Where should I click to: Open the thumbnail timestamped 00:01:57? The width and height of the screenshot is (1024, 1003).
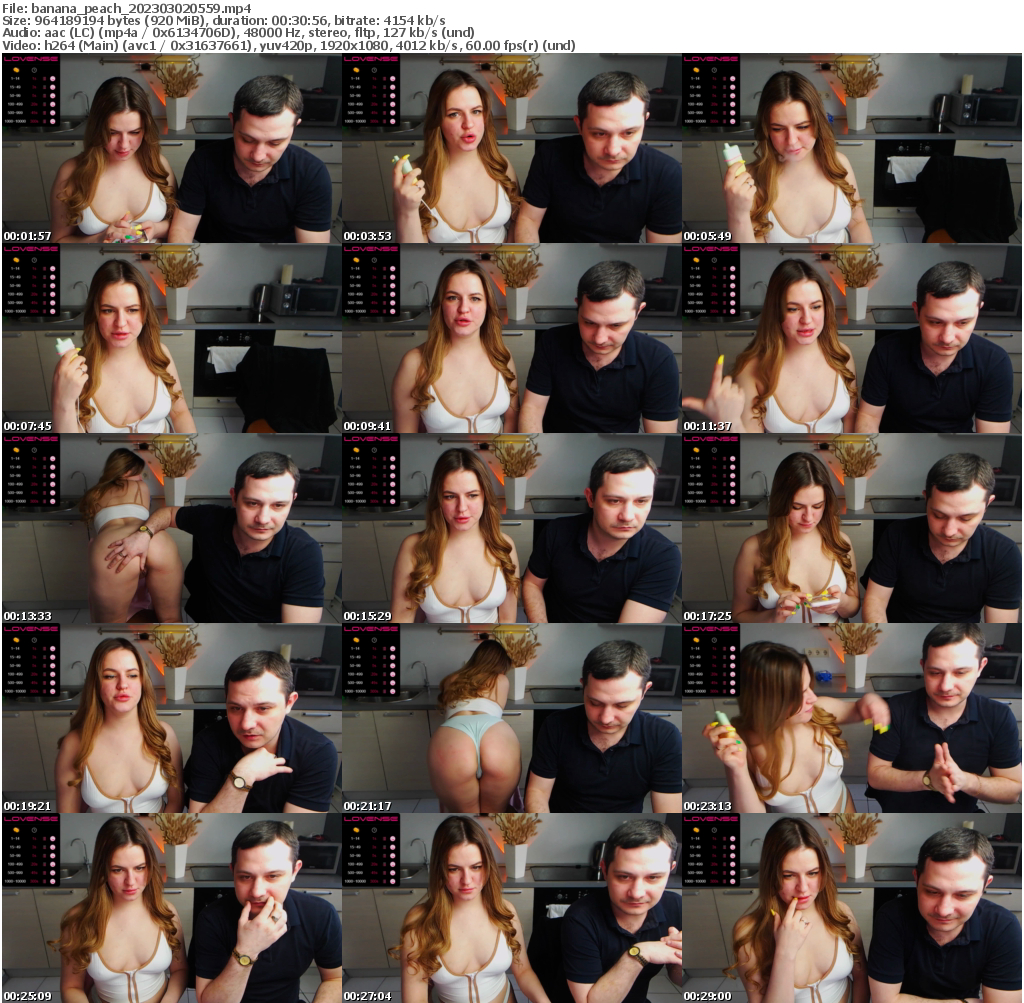171,148
